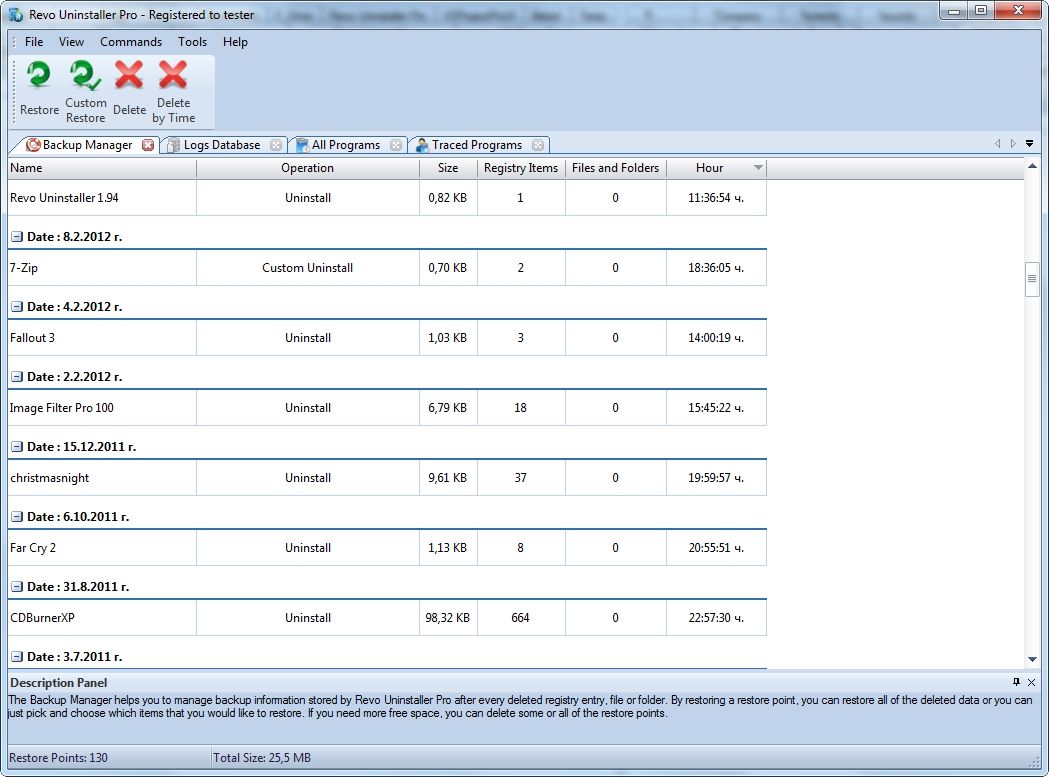Collapse the Date 2.2.2012 group
This screenshot has height=777, width=1049.
pyautogui.click(x=17, y=377)
